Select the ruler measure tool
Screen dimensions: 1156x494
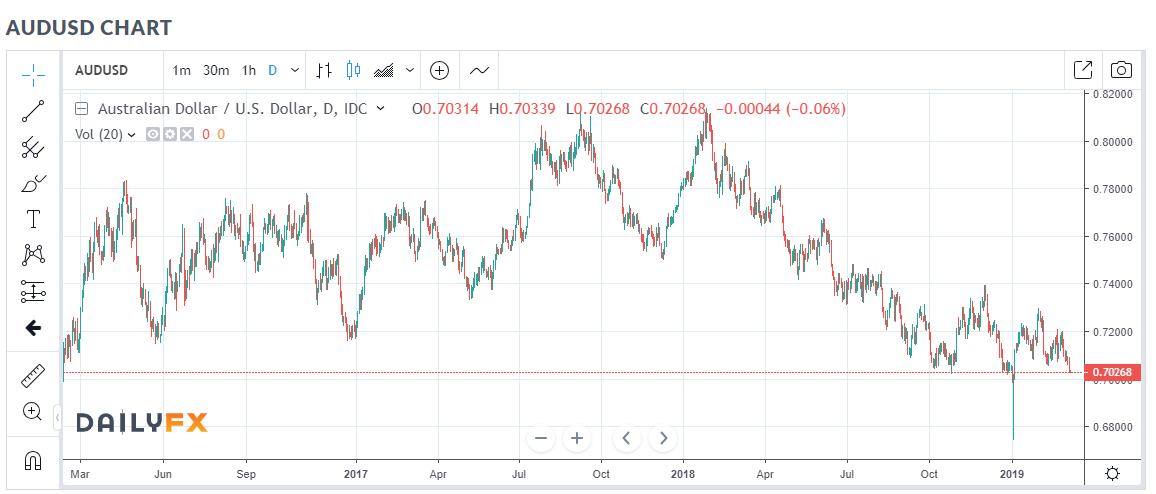[x=33, y=376]
